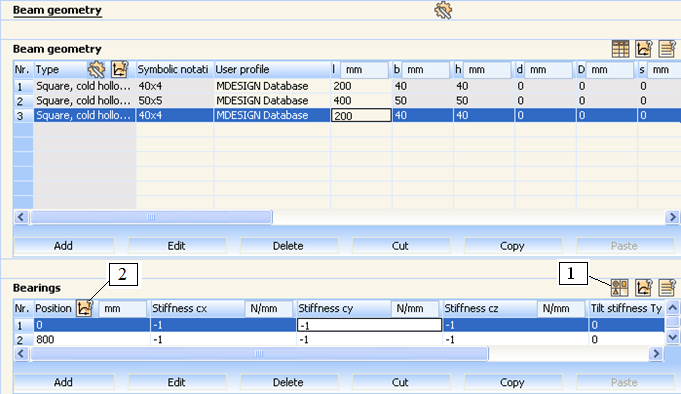Click Add button under Beam geometry table
The height and width of the screenshot is (394, 681).
(x=64, y=246)
